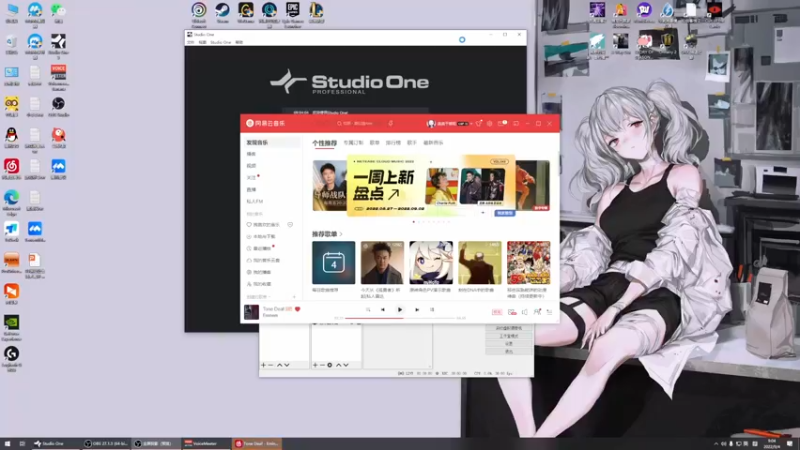The image size is (800, 450).
Task: Toggle play/pause in NetEase player
Action: tap(400, 310)
